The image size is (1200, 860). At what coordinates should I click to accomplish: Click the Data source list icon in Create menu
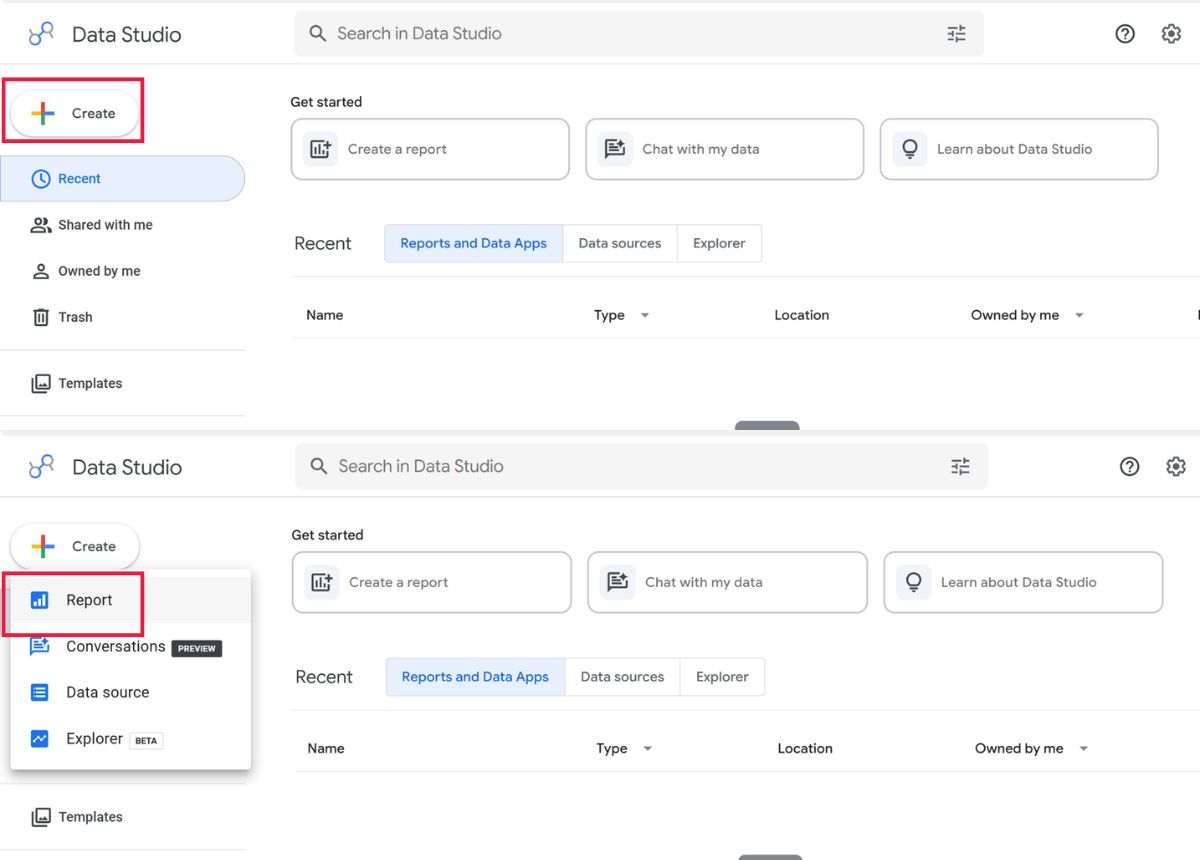click(40, 692)
